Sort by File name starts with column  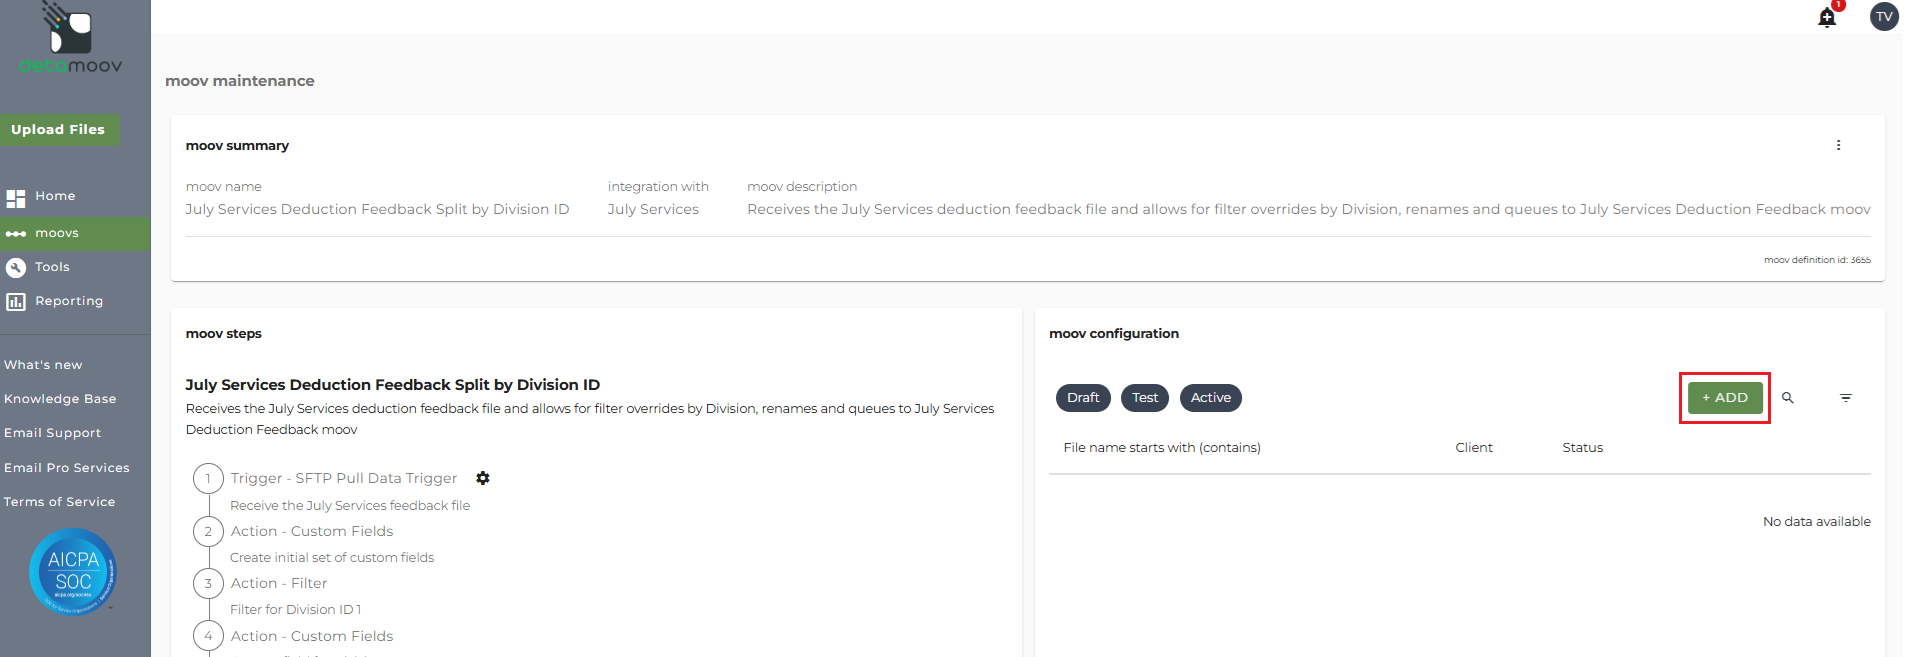coord(1162,448)
